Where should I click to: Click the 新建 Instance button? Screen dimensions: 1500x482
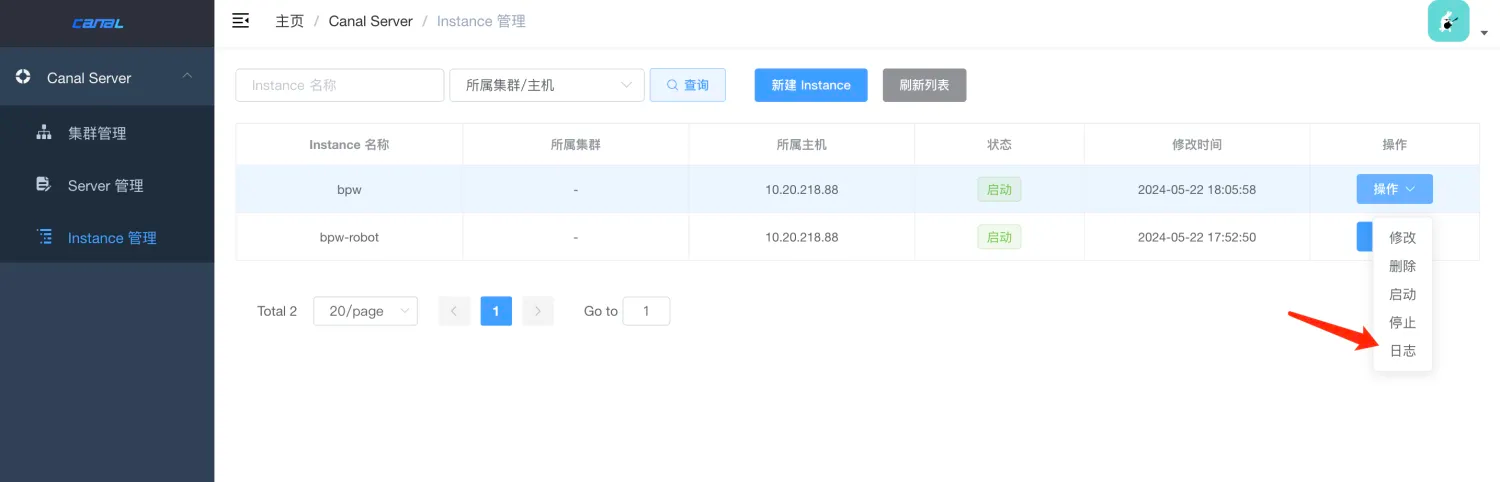(x=811, y=85)
